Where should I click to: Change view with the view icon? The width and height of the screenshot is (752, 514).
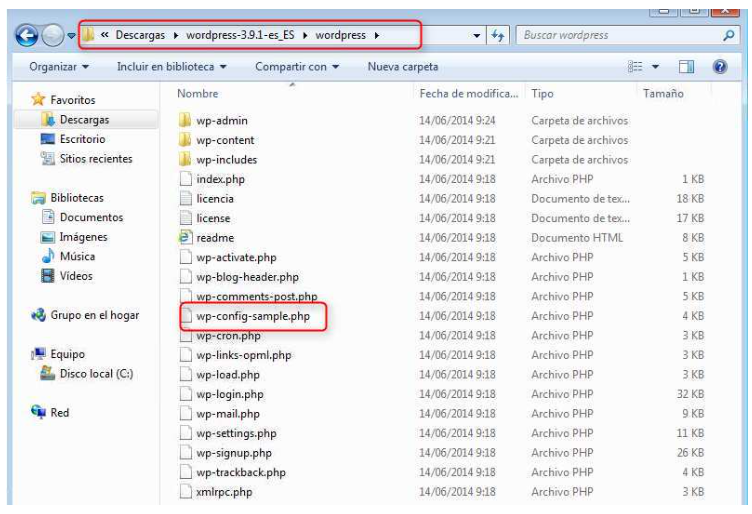point(635,67)
